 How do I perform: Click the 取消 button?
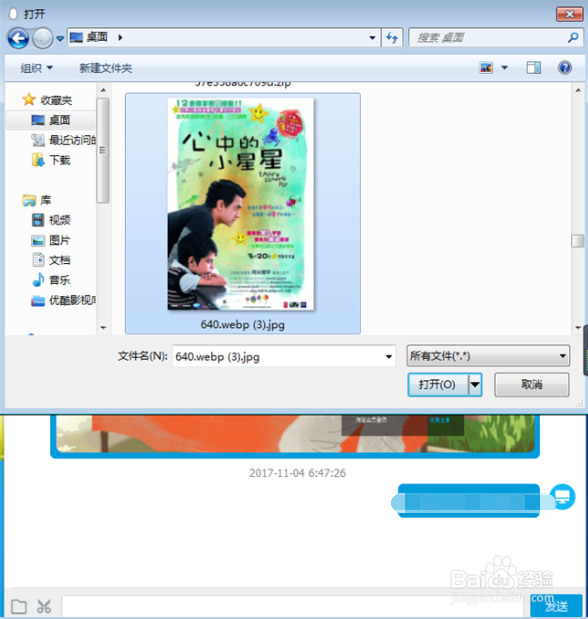[532, 385]
